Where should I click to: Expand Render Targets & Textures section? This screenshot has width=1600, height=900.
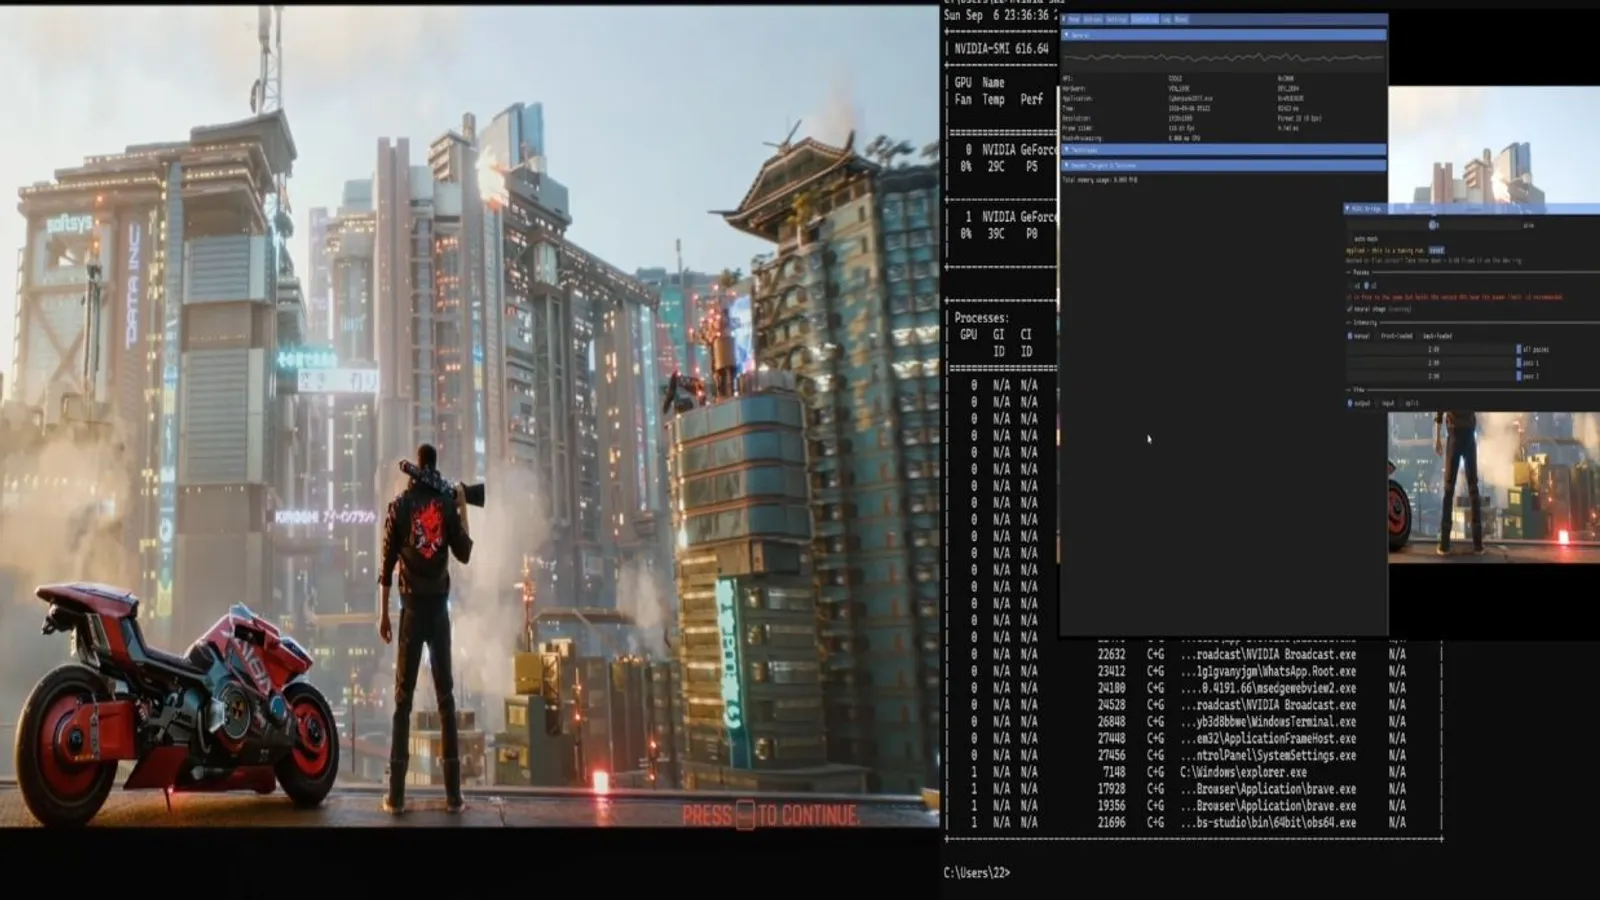[1224, 165]
